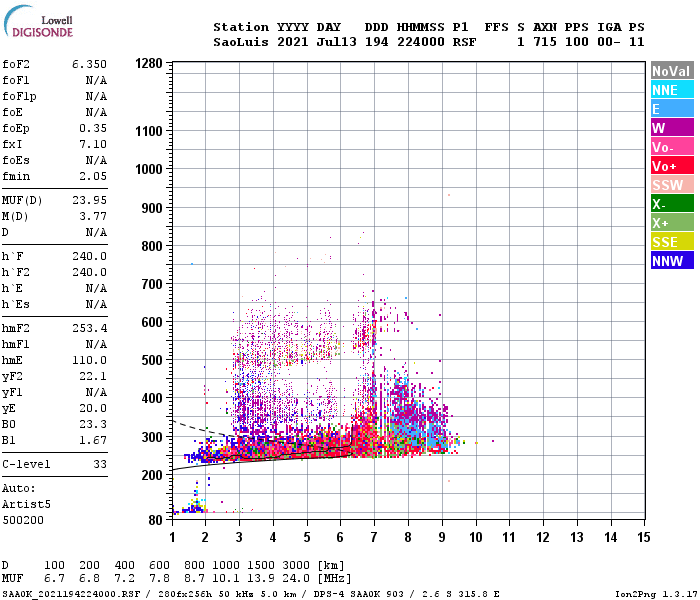The image size is (700, 600).
Task: Click the foEp value 0.35
Action: [x=93, y=128]
